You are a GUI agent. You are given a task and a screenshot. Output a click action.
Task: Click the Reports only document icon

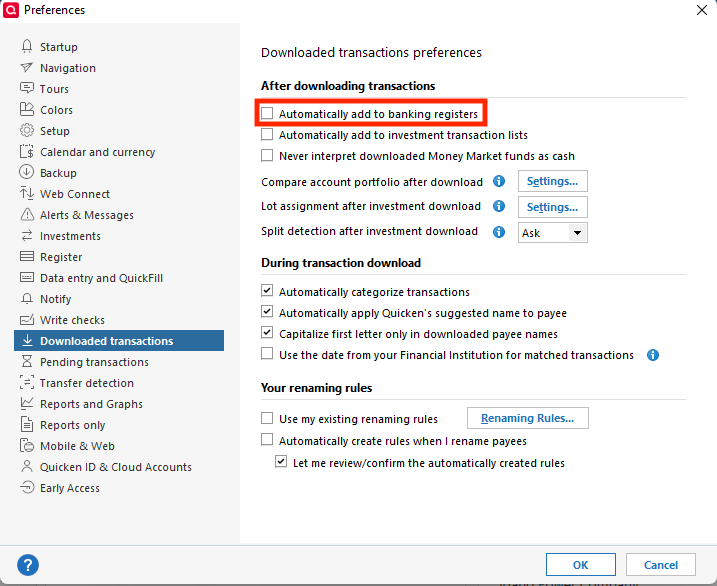point(27,425)
